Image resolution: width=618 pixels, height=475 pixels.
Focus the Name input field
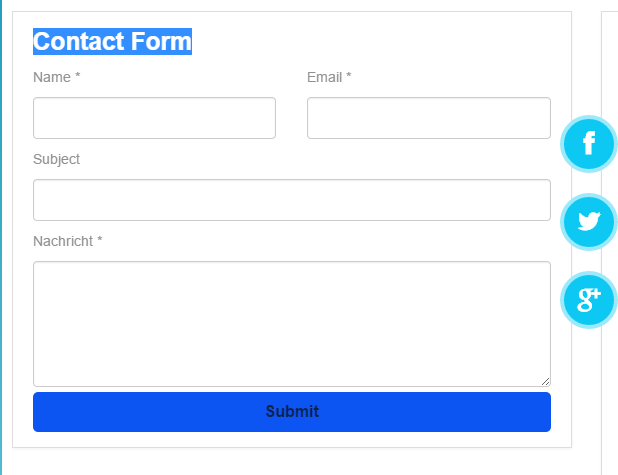(154, 118)
